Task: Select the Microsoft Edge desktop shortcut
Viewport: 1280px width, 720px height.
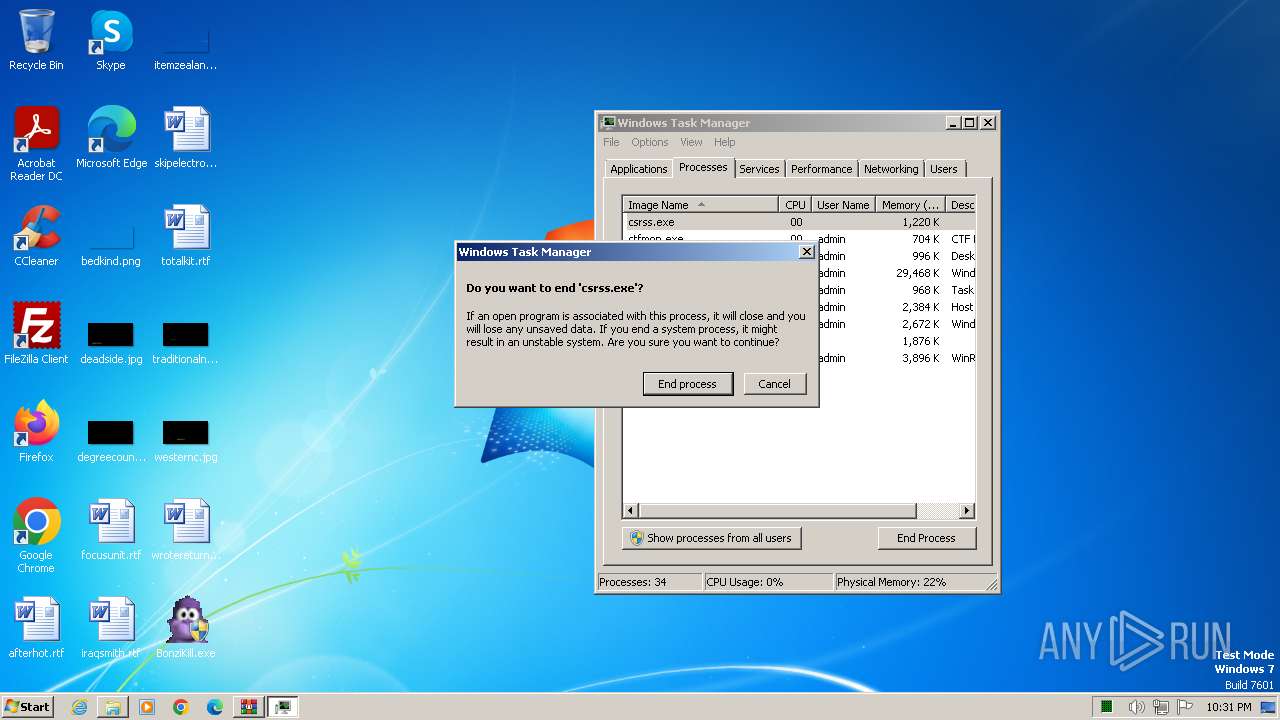Action: [x=111, y=138]
